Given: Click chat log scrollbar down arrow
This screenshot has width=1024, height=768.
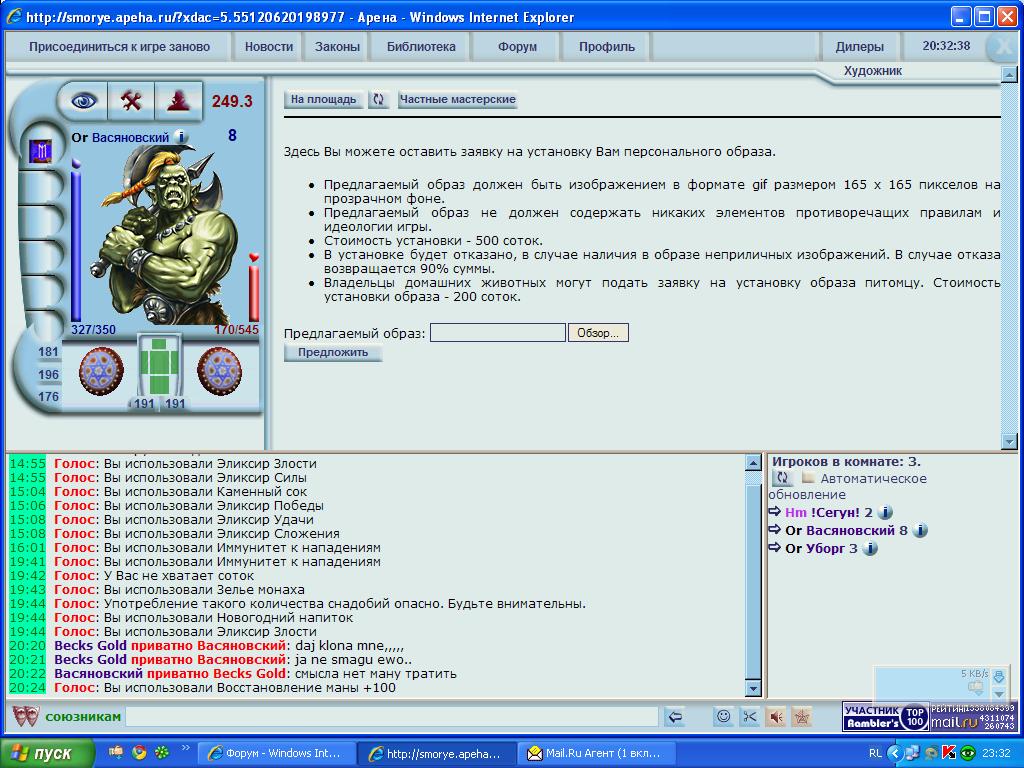Looking at the screenshot, I should (x=753, y=688).
